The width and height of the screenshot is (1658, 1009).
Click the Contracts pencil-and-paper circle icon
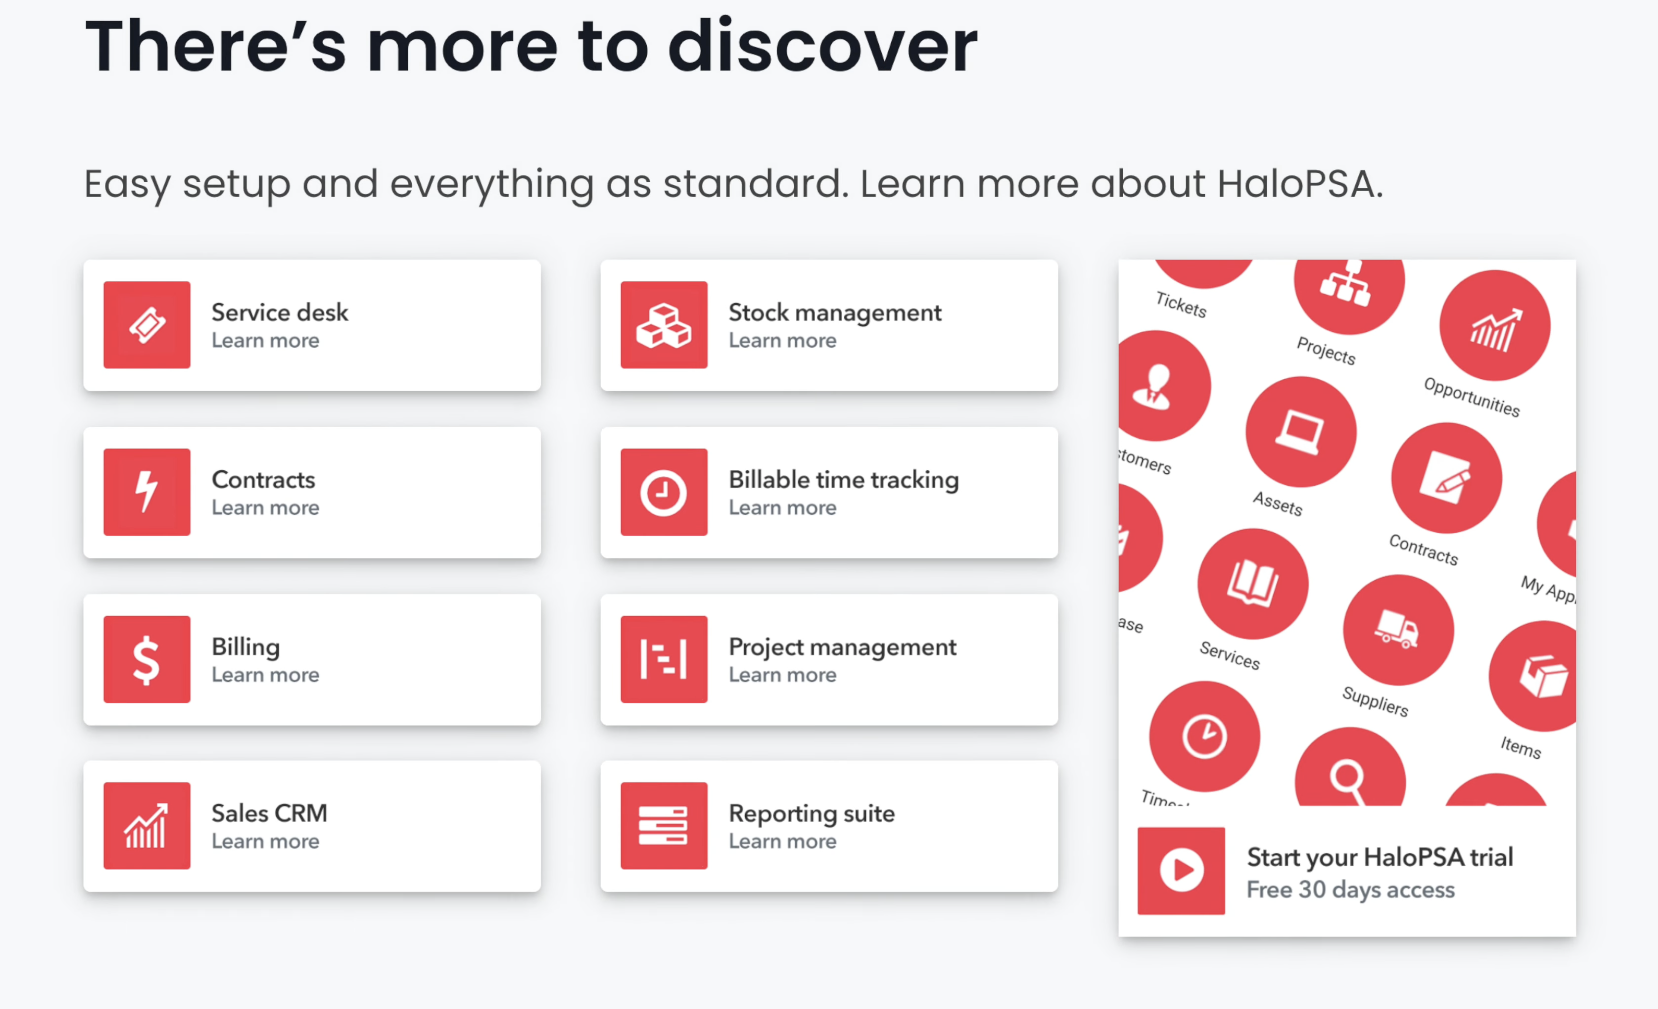pos(1446,478)
